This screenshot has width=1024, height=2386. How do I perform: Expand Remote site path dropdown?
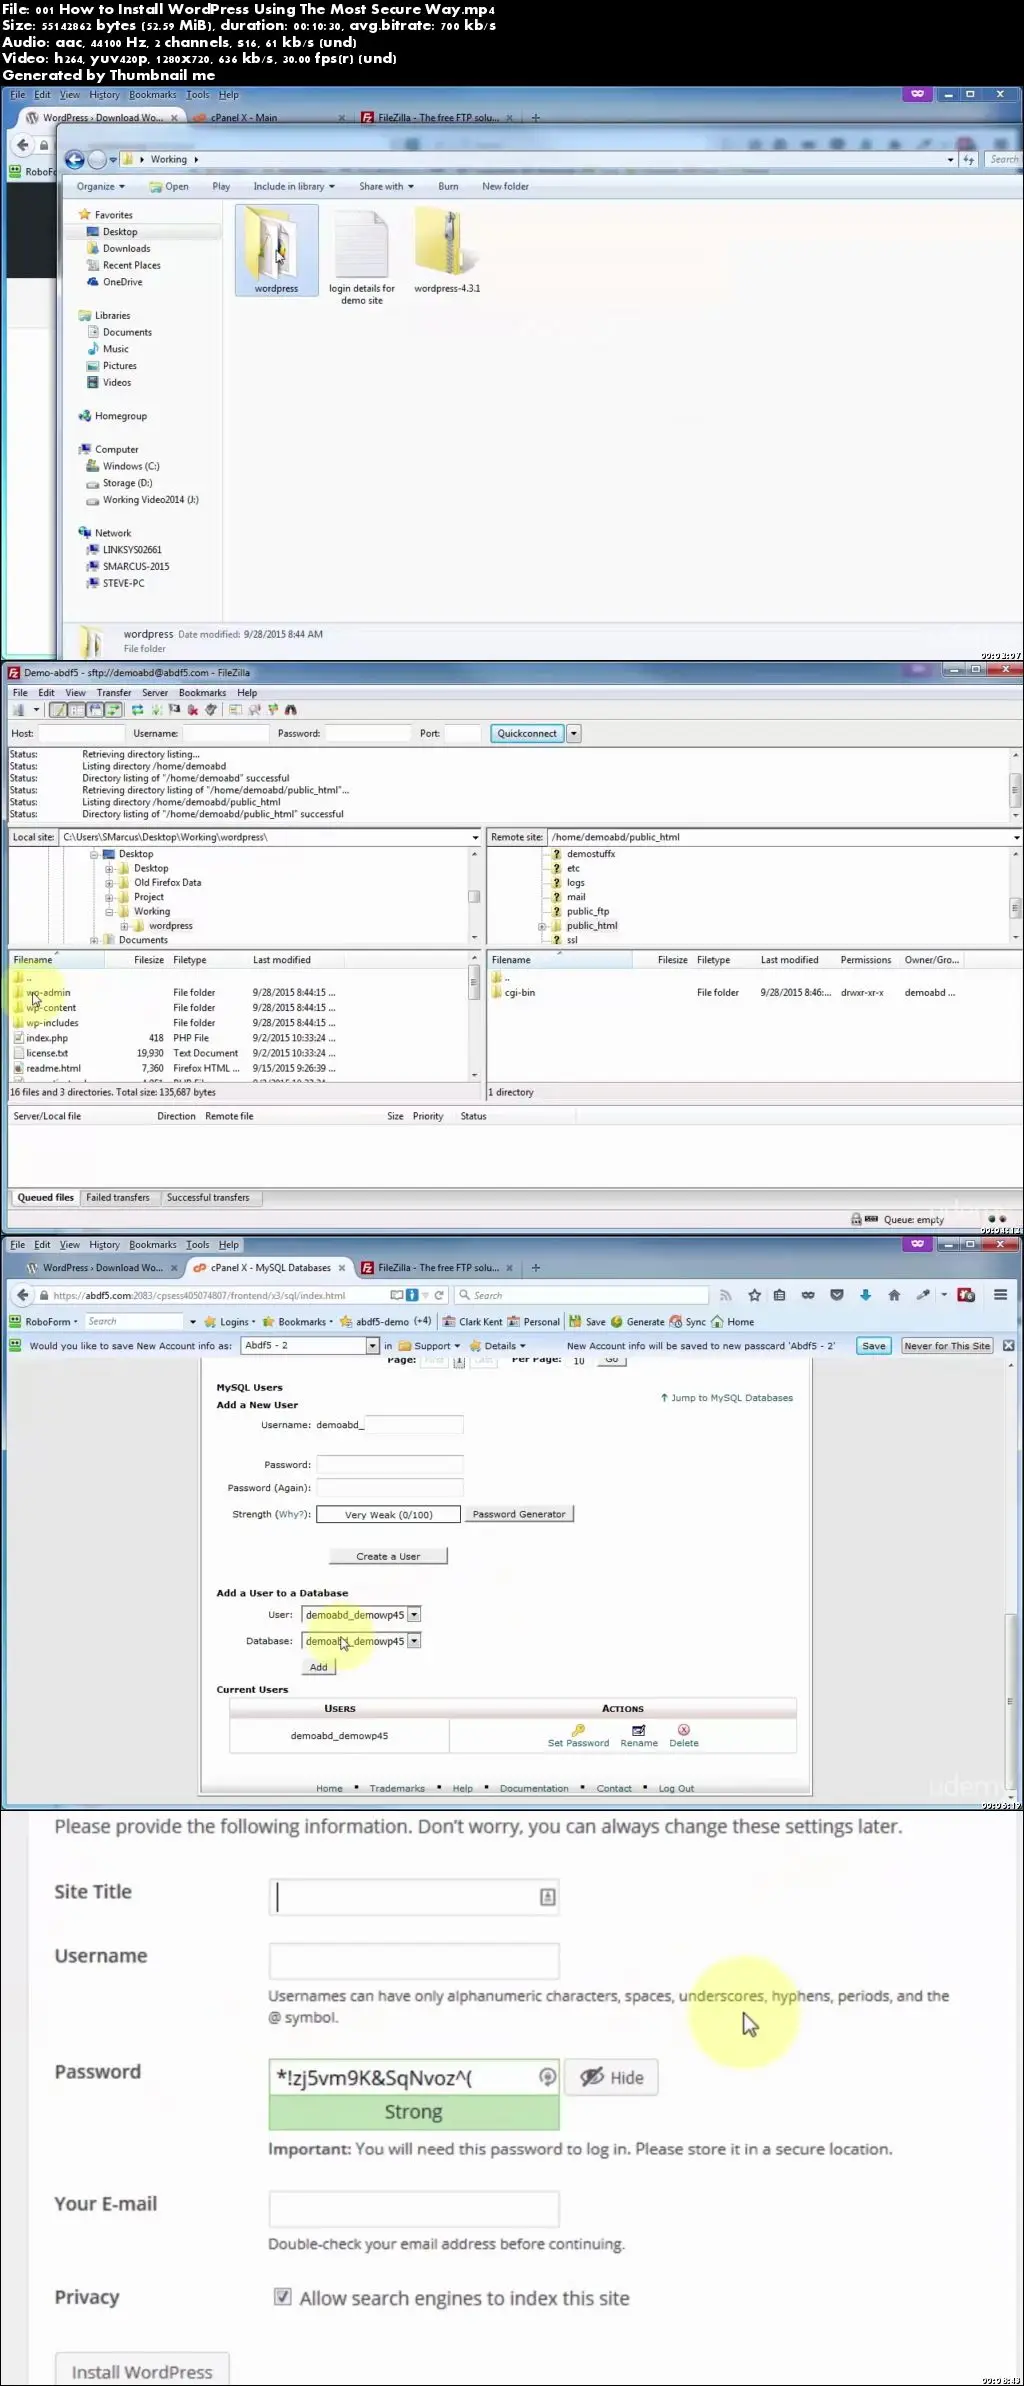point(1016,837)
